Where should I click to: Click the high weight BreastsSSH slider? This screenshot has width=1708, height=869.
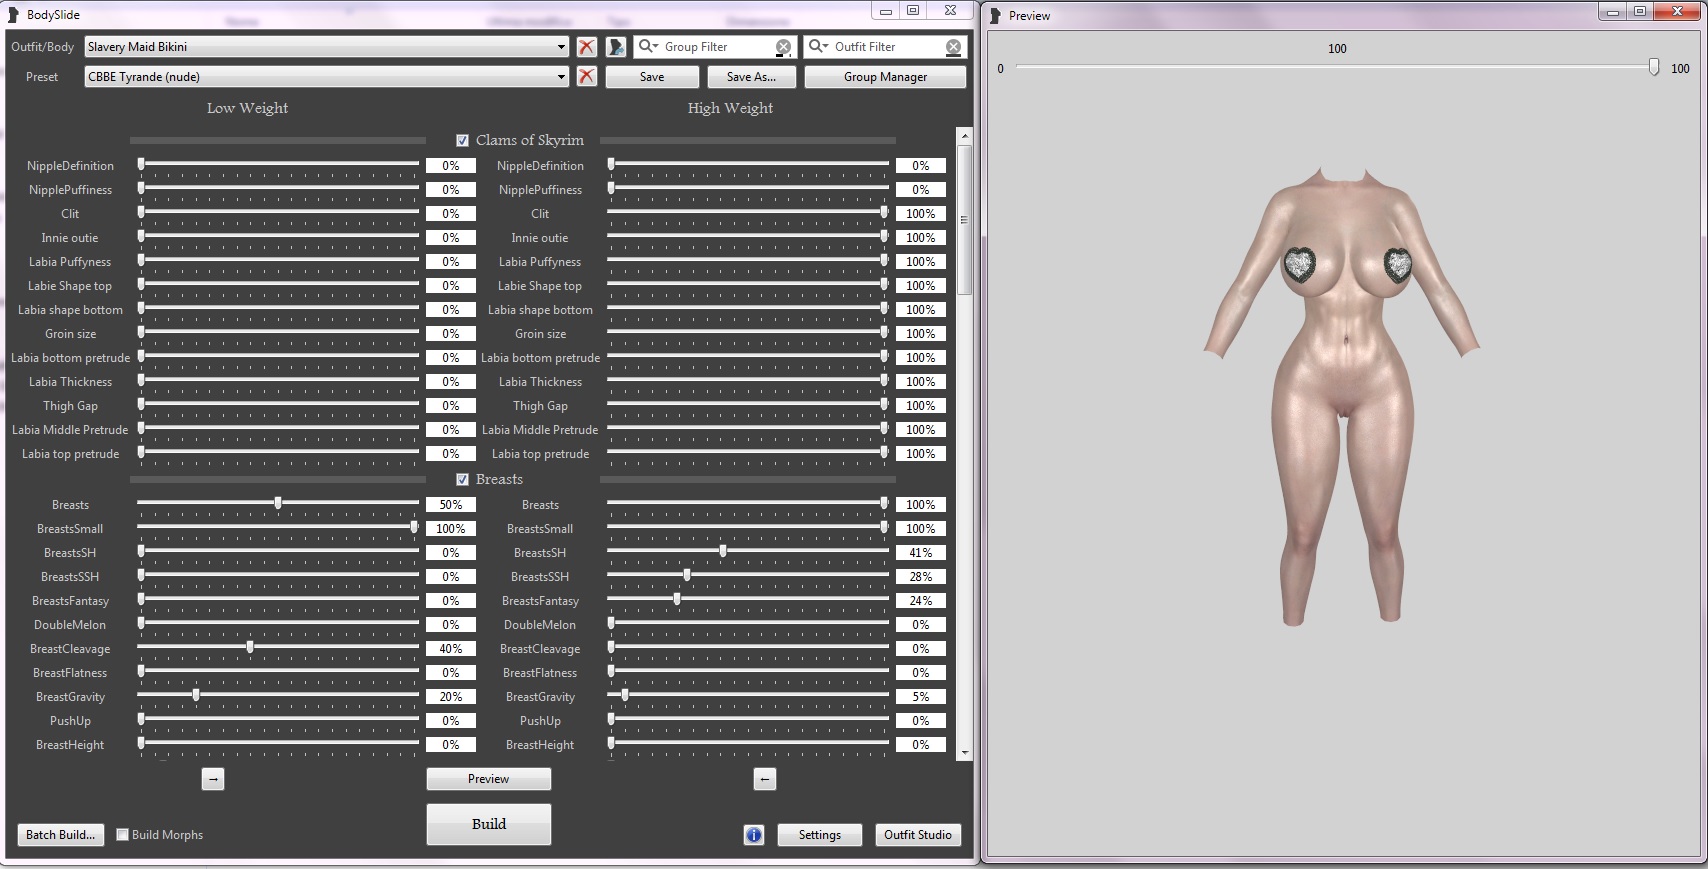click(x=747, y=575)
